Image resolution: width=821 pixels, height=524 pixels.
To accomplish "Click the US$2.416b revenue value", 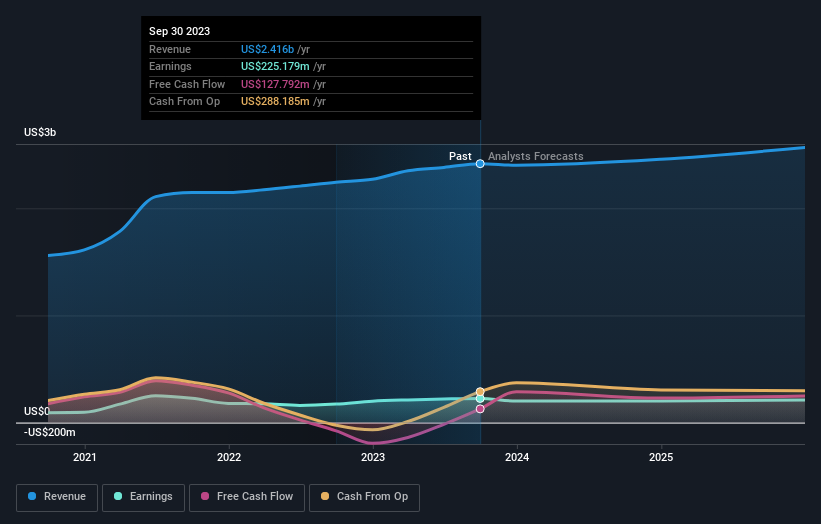I will [267, 49].
